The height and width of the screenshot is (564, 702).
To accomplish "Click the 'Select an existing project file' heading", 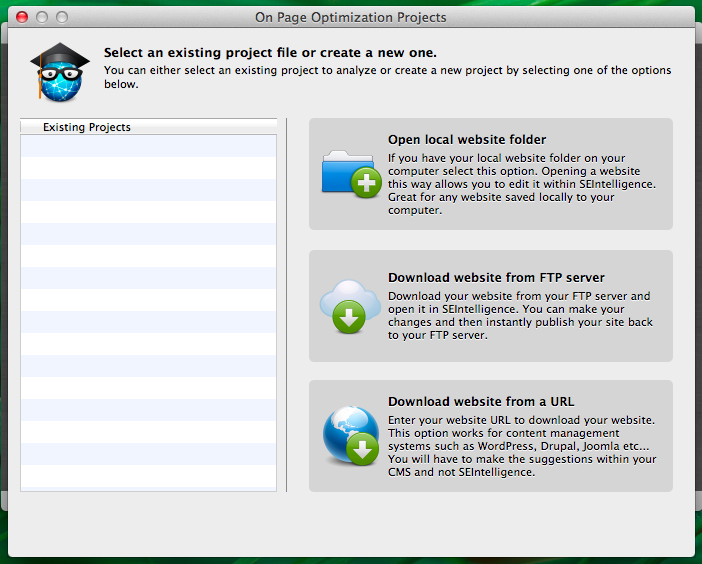I will 270,53.
